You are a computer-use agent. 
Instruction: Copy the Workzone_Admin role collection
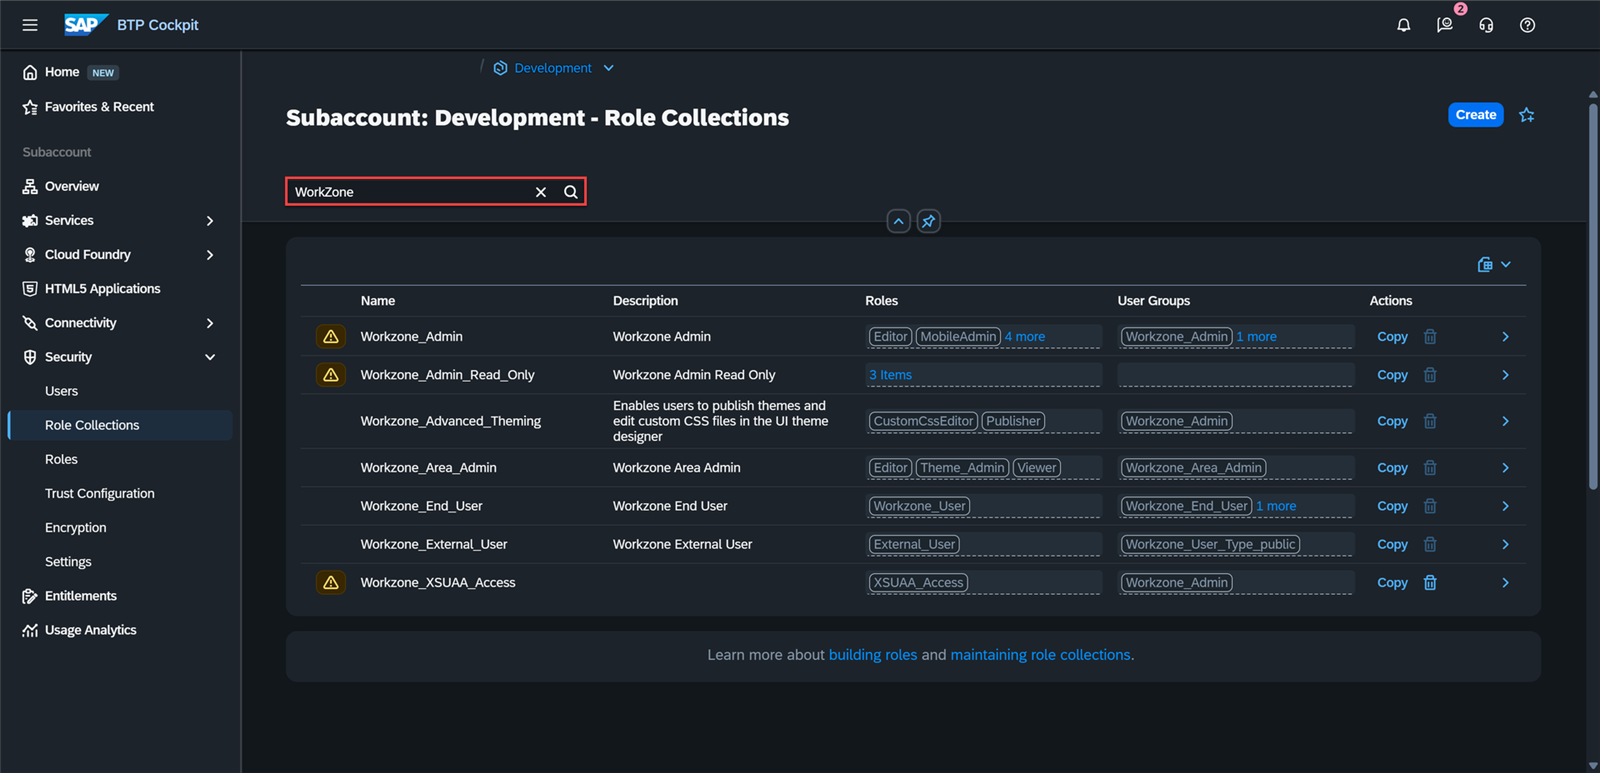point(1392,337)
